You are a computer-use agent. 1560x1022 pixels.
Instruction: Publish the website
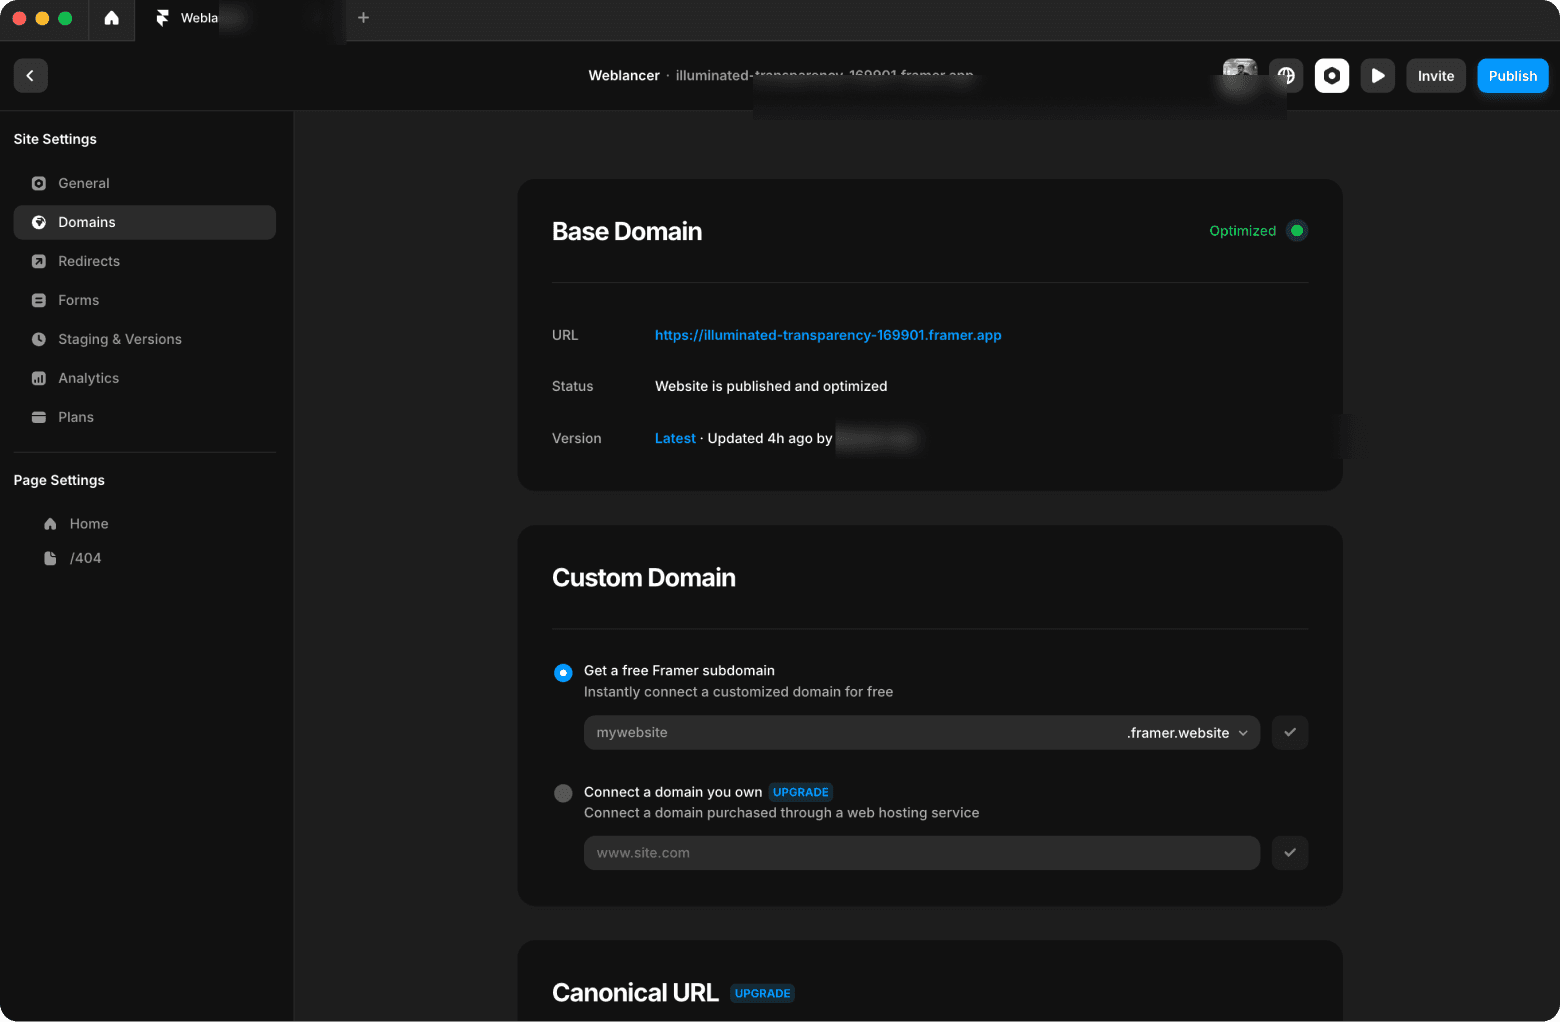click(1513, 76)
